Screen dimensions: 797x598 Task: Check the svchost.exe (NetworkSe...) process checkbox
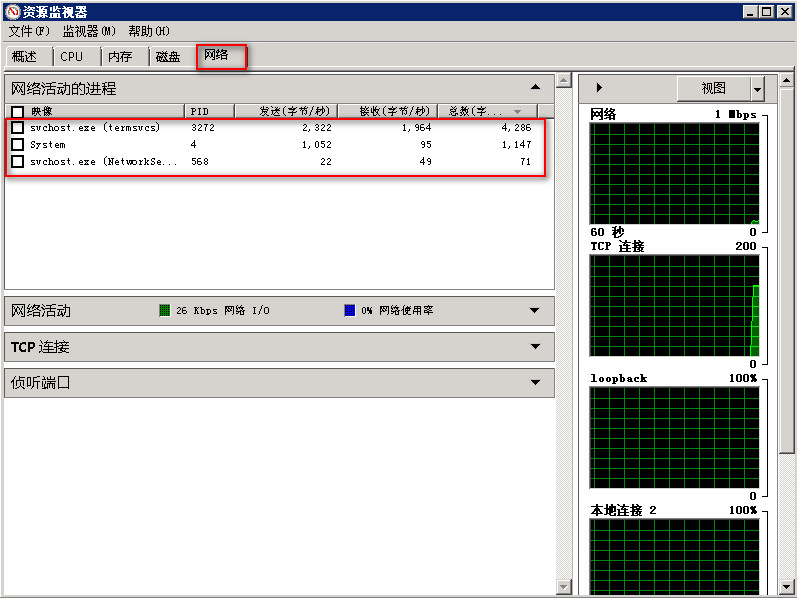click(x=18, y=161)
